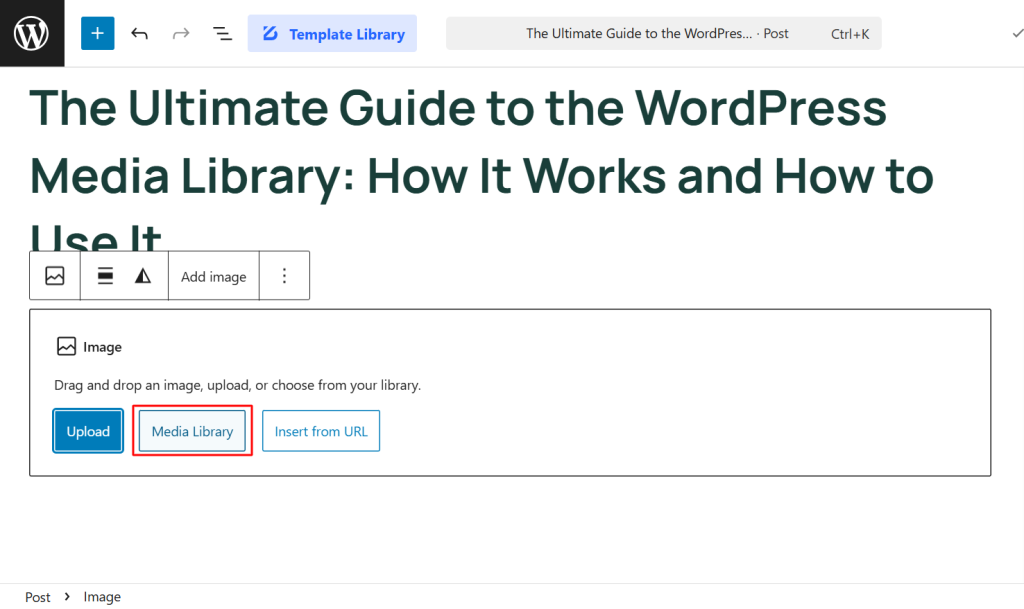Screen dimensions: 1024x609
Task: Click the Redo arrow icon
Action: tap(181, 32)
